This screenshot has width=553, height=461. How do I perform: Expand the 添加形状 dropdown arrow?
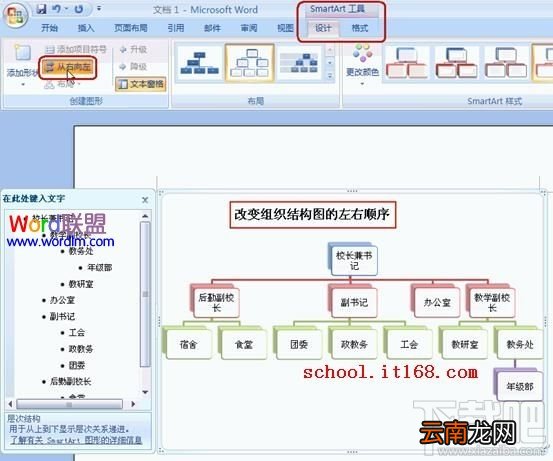tap(23, 85)
